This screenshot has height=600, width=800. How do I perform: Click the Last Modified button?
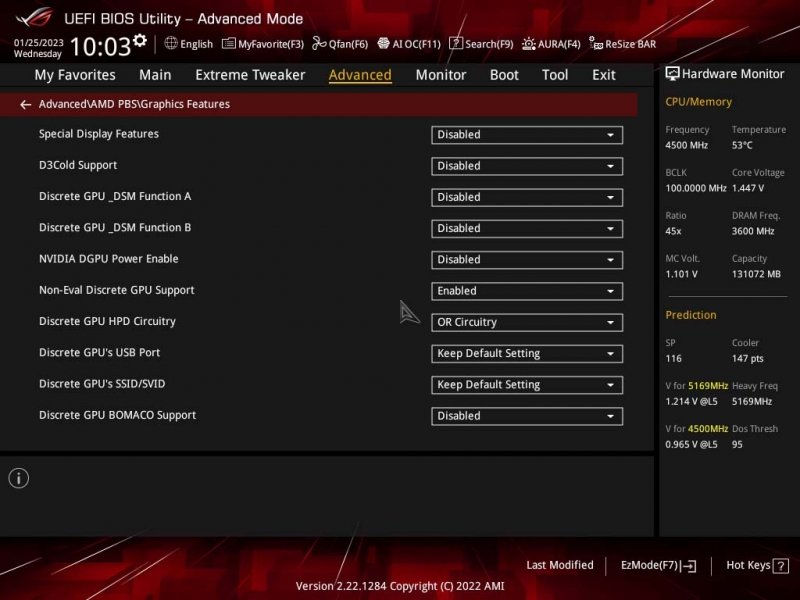coord(560,565)
